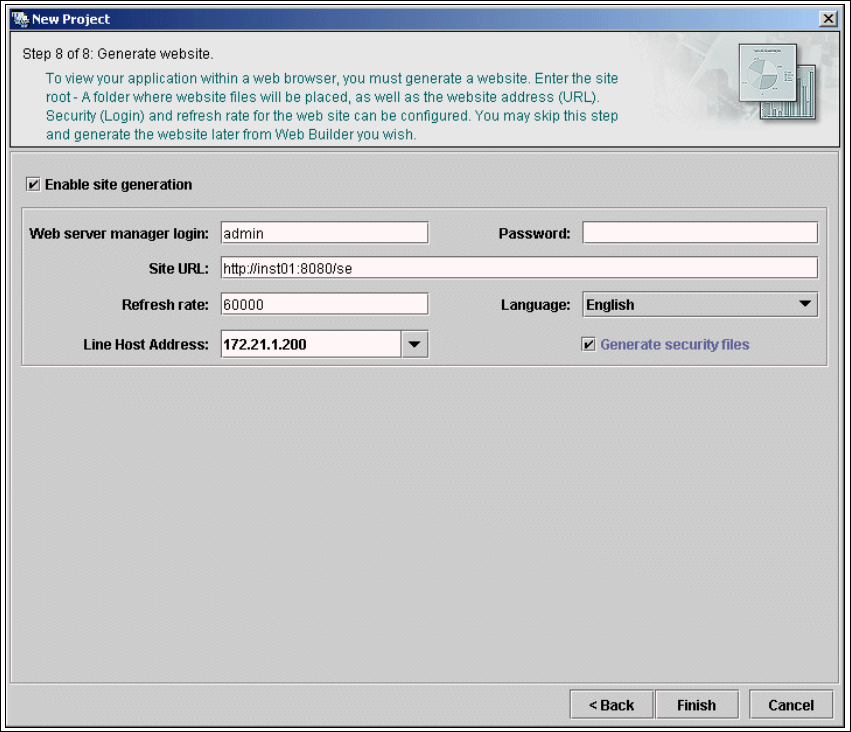Select the Site URL text box
The height and width of the screenshot is (732, 851).
(518, 268)
